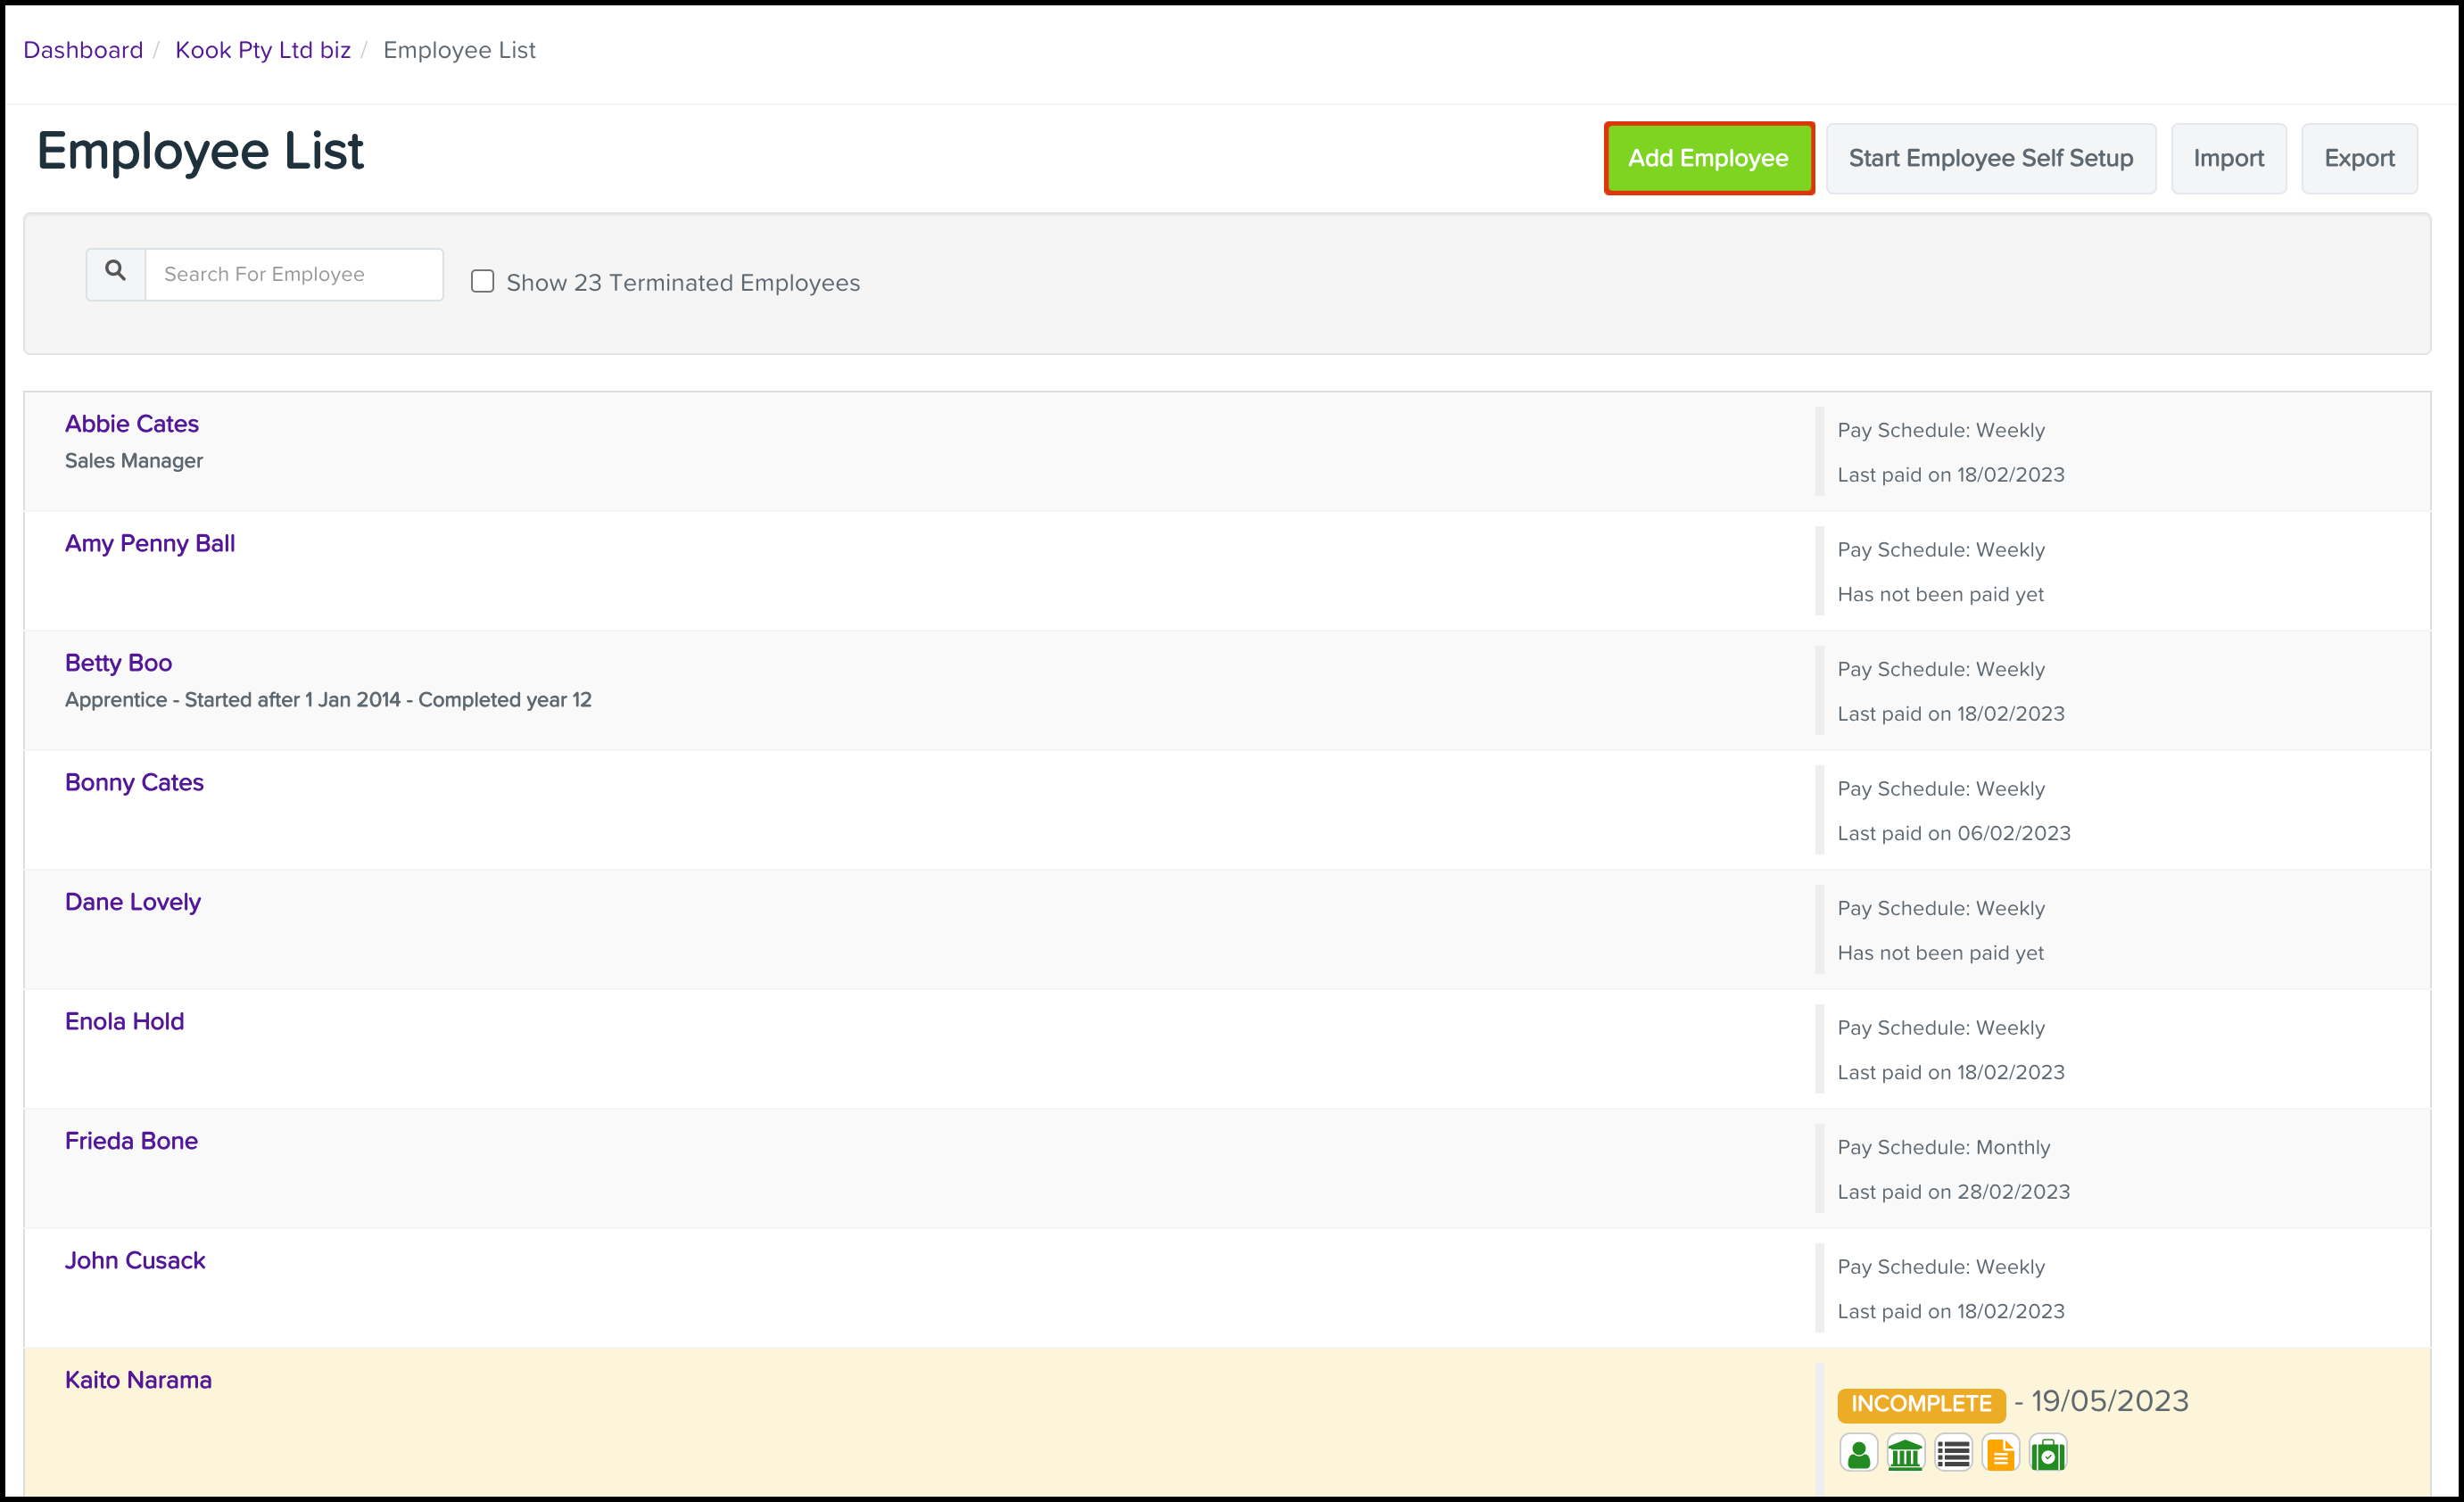Click the green briefcase employment icon for Kaito Narama
The image size is (2464, 1502).
[x=2048, y=1453]
